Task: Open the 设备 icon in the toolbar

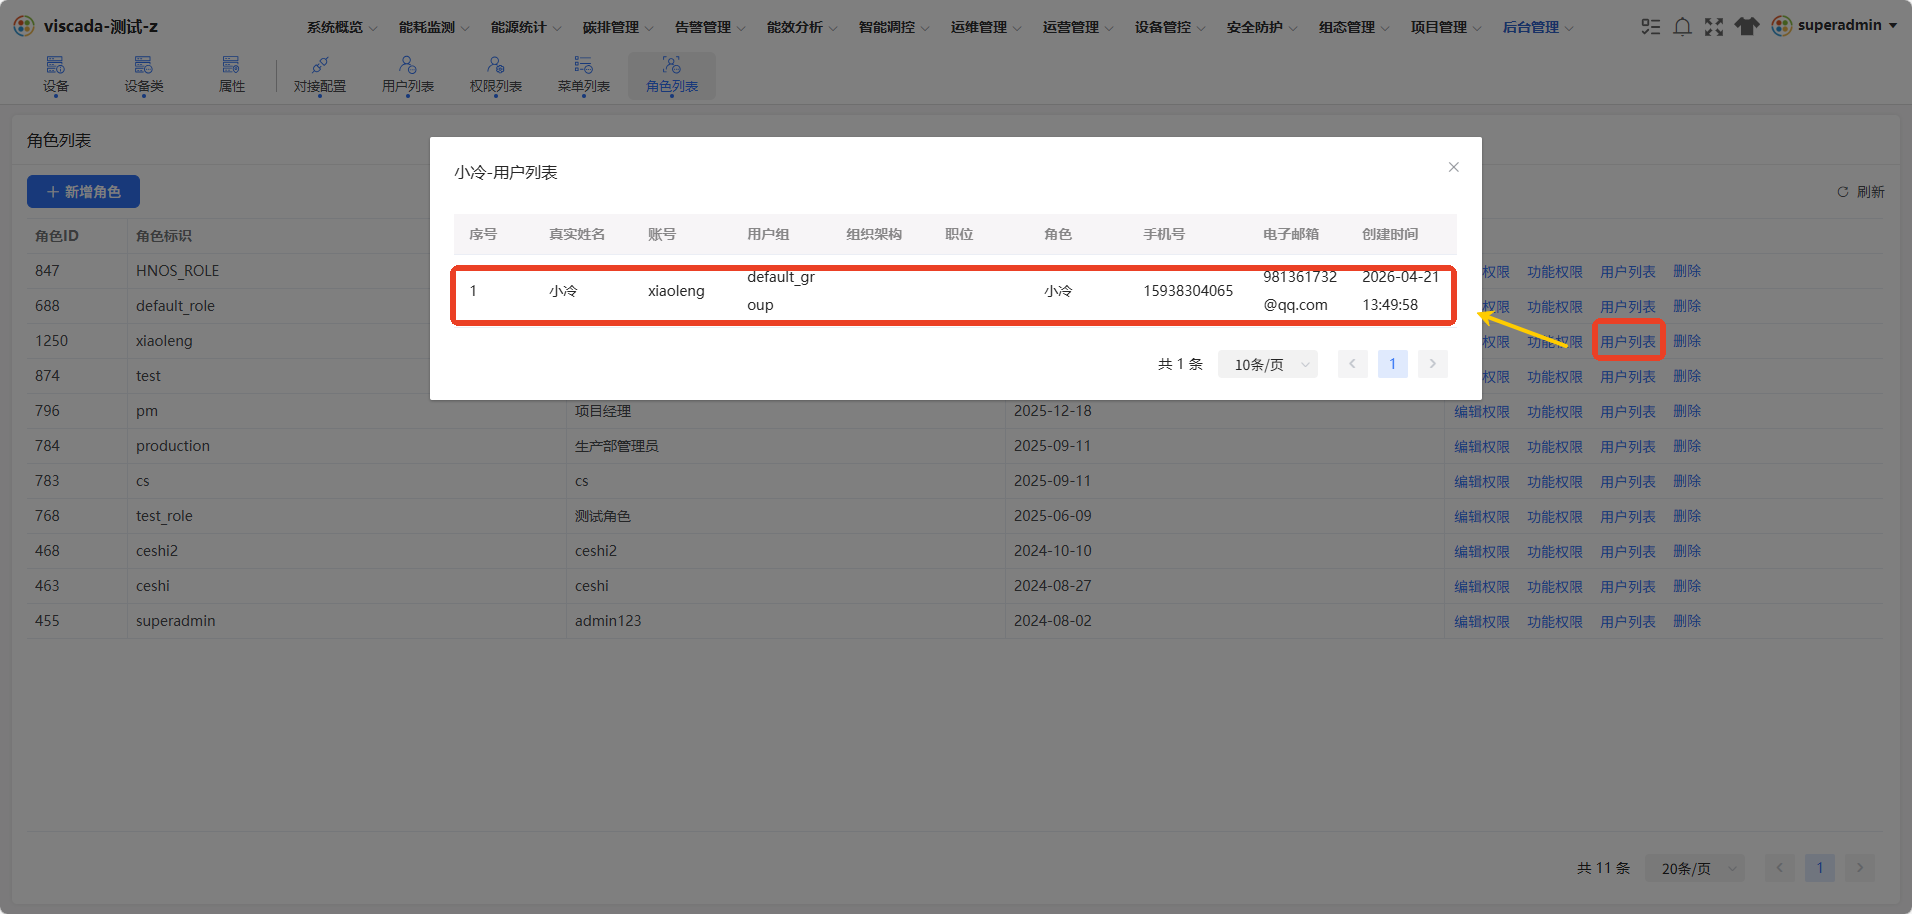Action: (56, 75)
